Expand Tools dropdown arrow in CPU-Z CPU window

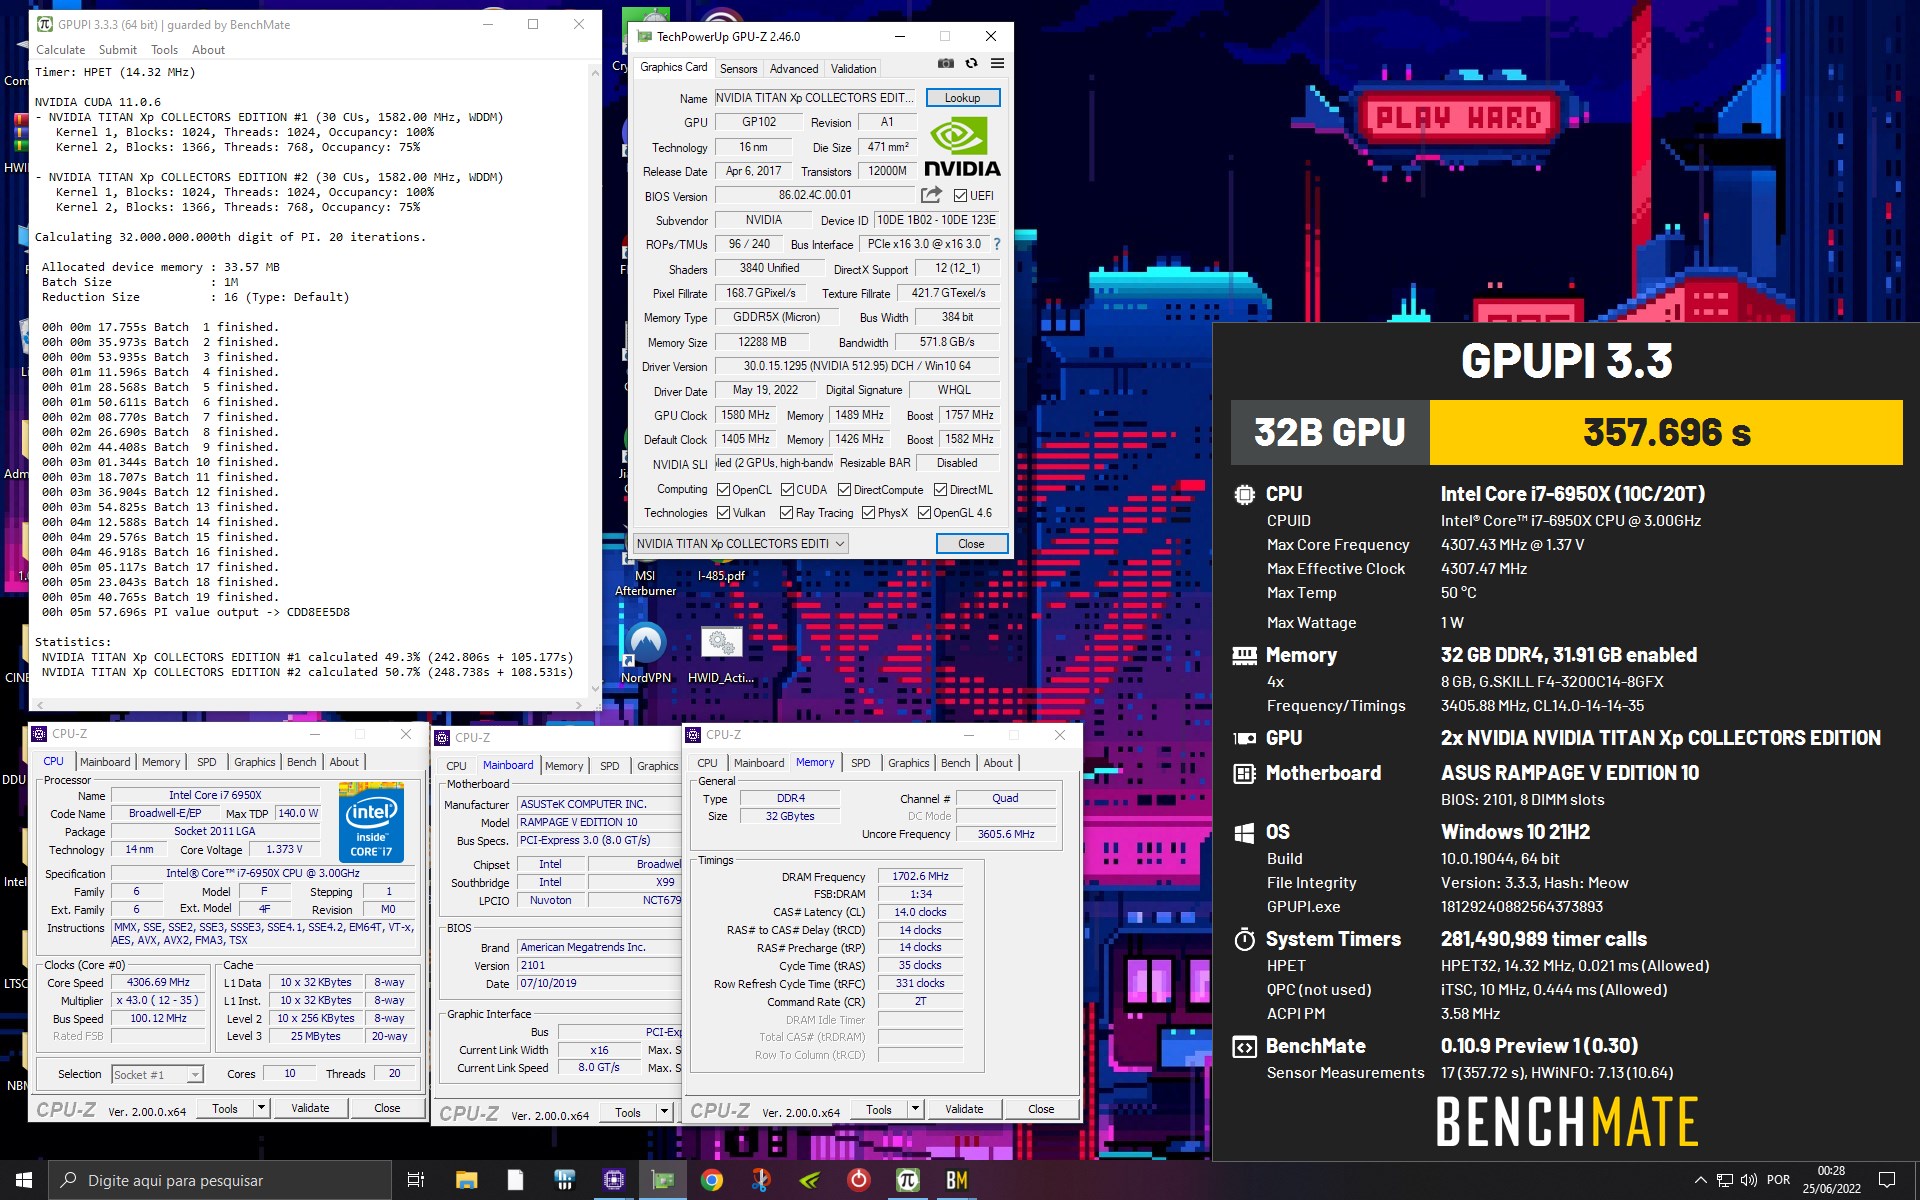pyautogui.click(x=261, y=1108)
